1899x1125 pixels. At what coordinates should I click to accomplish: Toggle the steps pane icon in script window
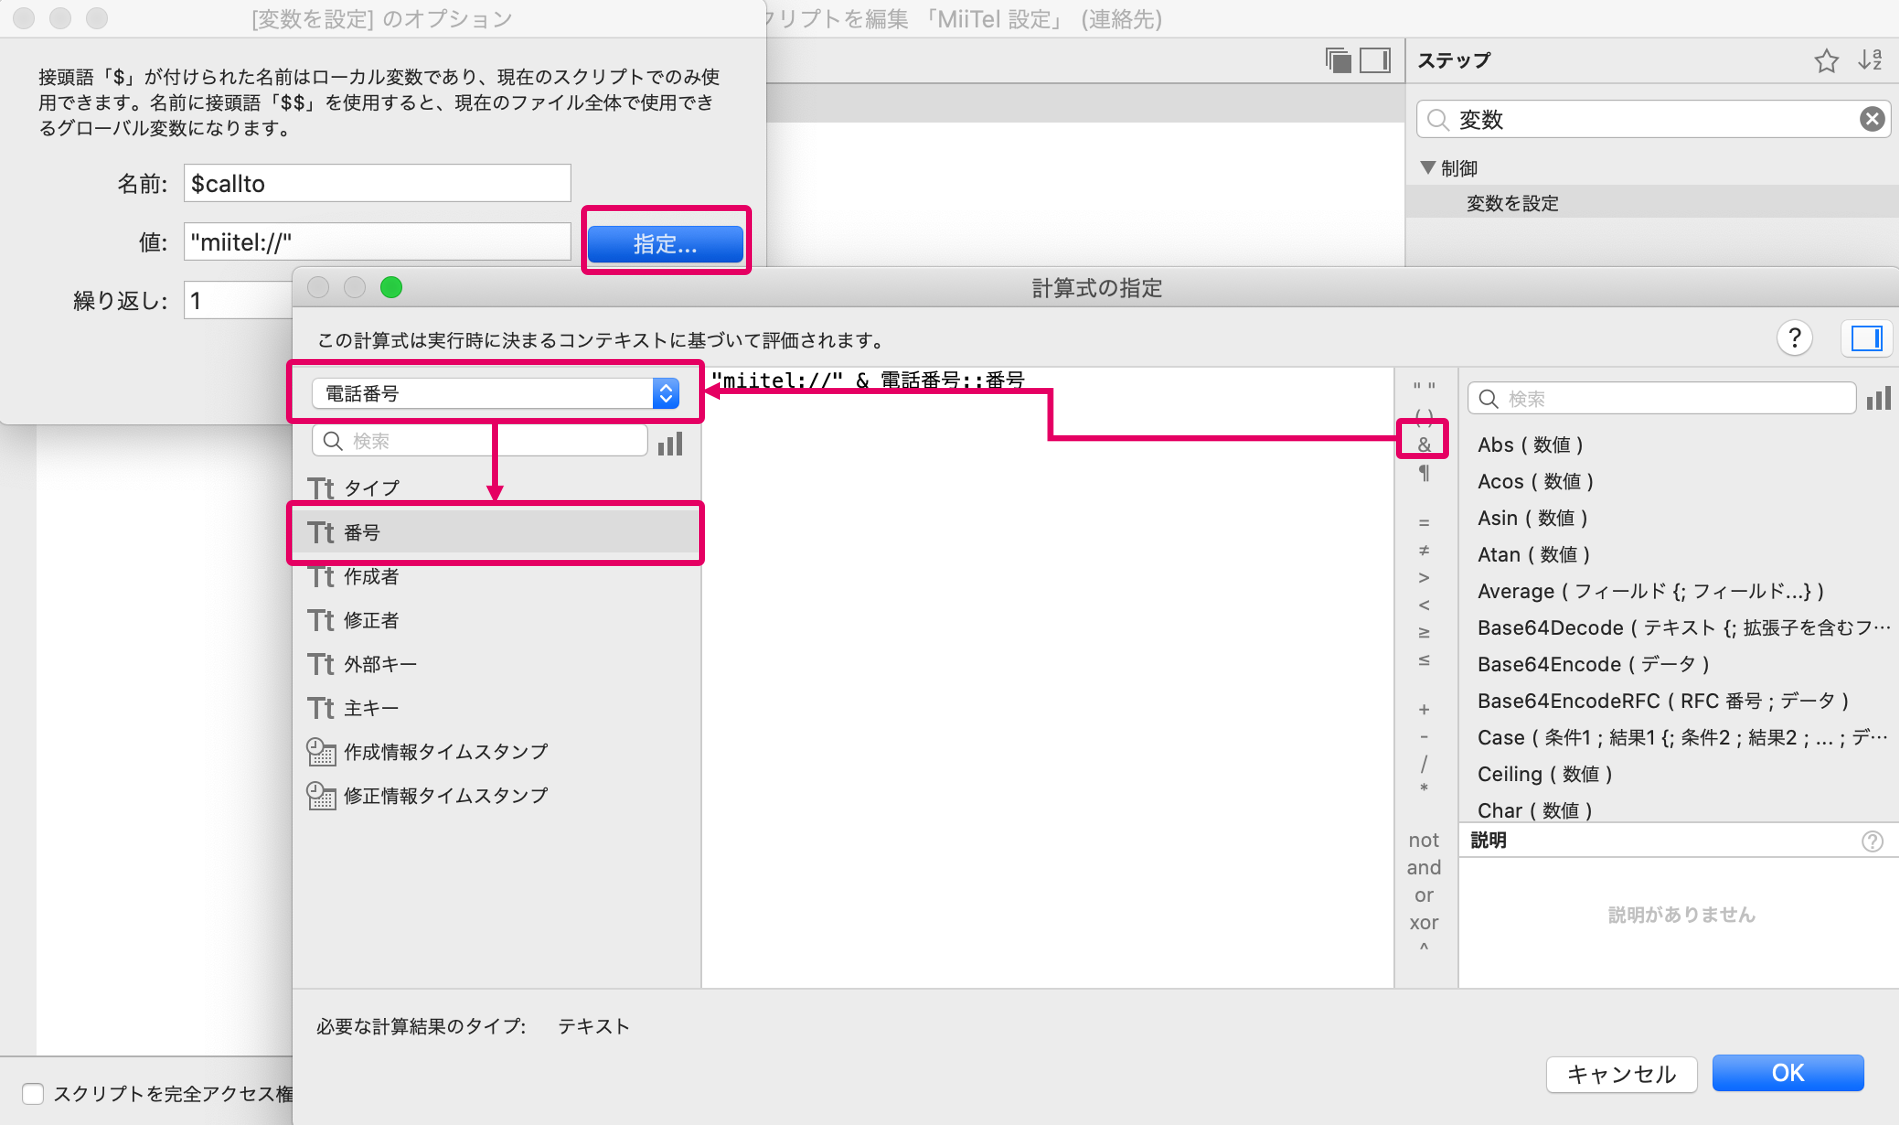(1376, 60)
